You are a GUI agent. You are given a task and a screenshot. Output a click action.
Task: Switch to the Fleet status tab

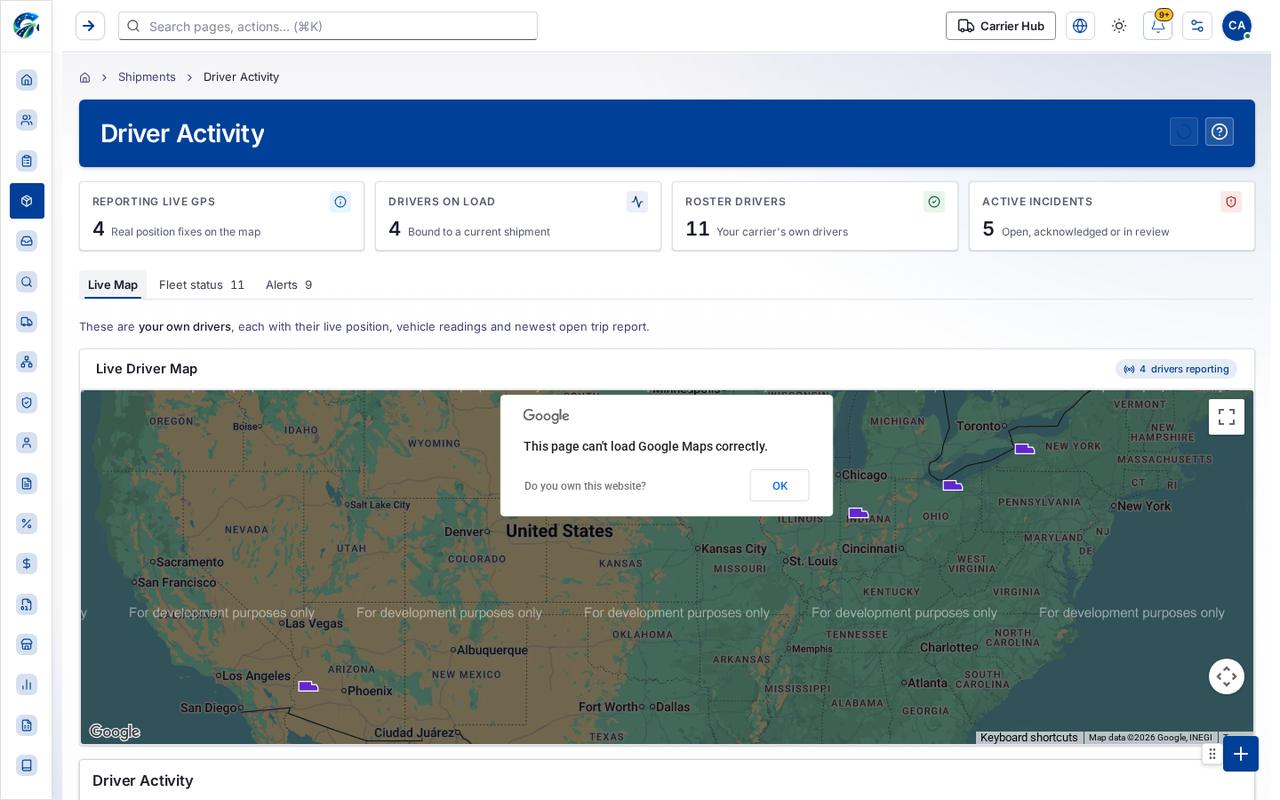202,285
